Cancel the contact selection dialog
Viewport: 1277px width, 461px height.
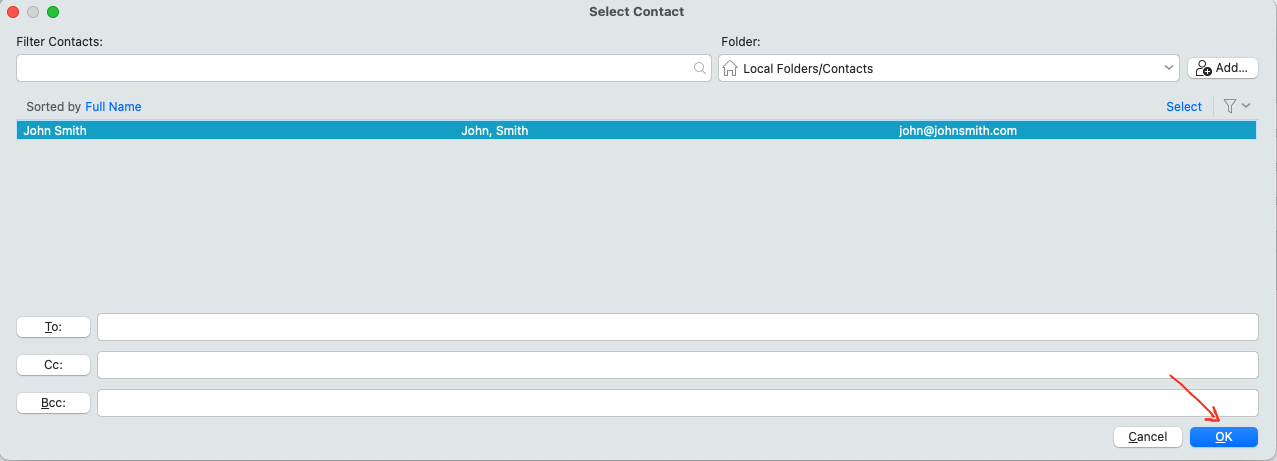pyautogui.click(x=1148, y=437)
